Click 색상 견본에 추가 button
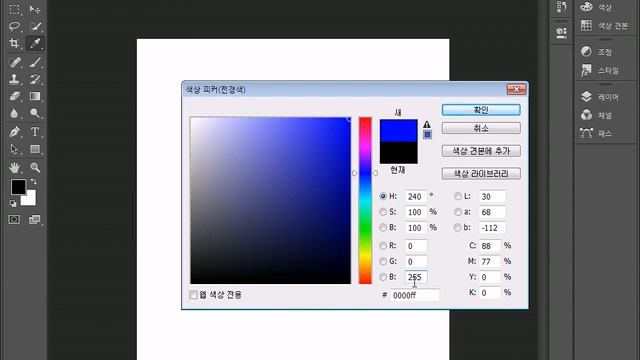 481,151
